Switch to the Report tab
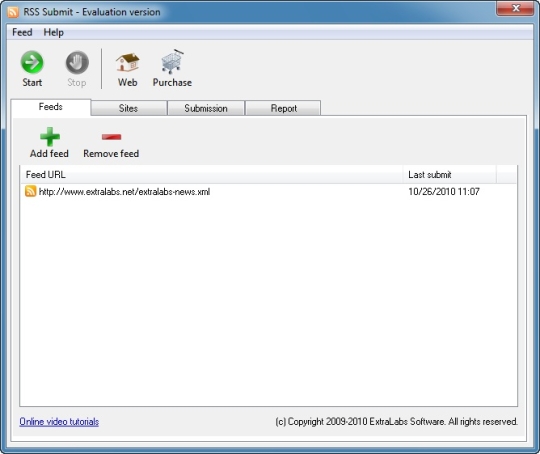The height and width of the screenshot is (454, 540). [283, 108]
